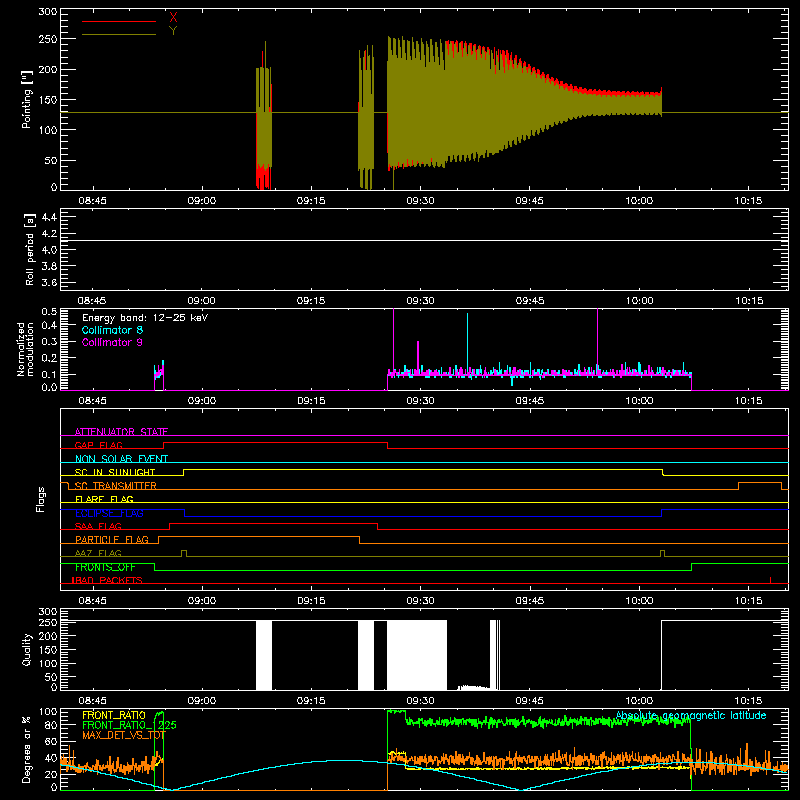Click the bad packets tick mark near 10:18

[770, 580]
